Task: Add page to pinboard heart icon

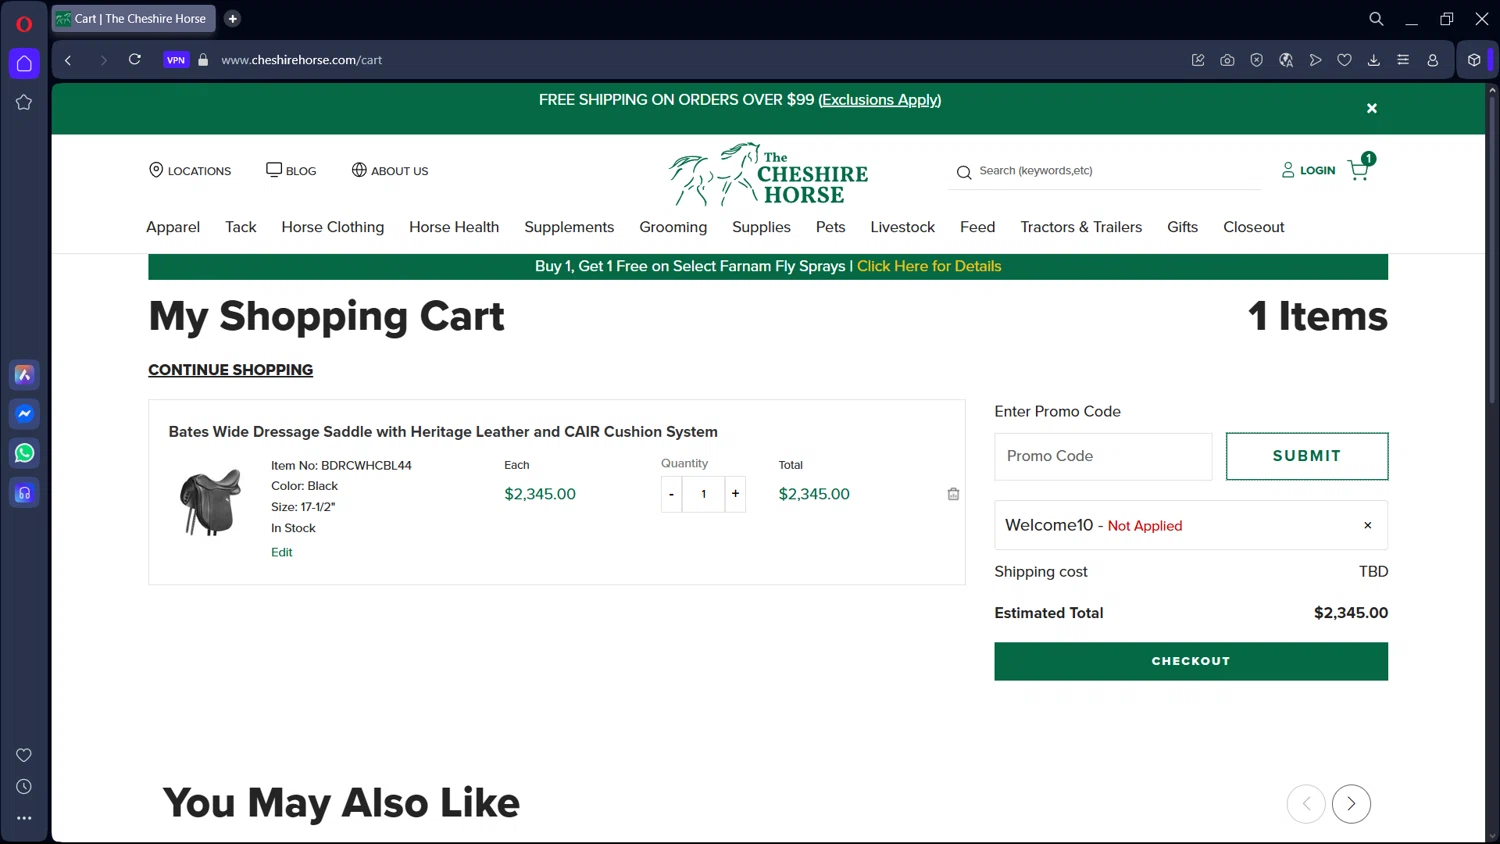Action: click(x=1345, y=60)
